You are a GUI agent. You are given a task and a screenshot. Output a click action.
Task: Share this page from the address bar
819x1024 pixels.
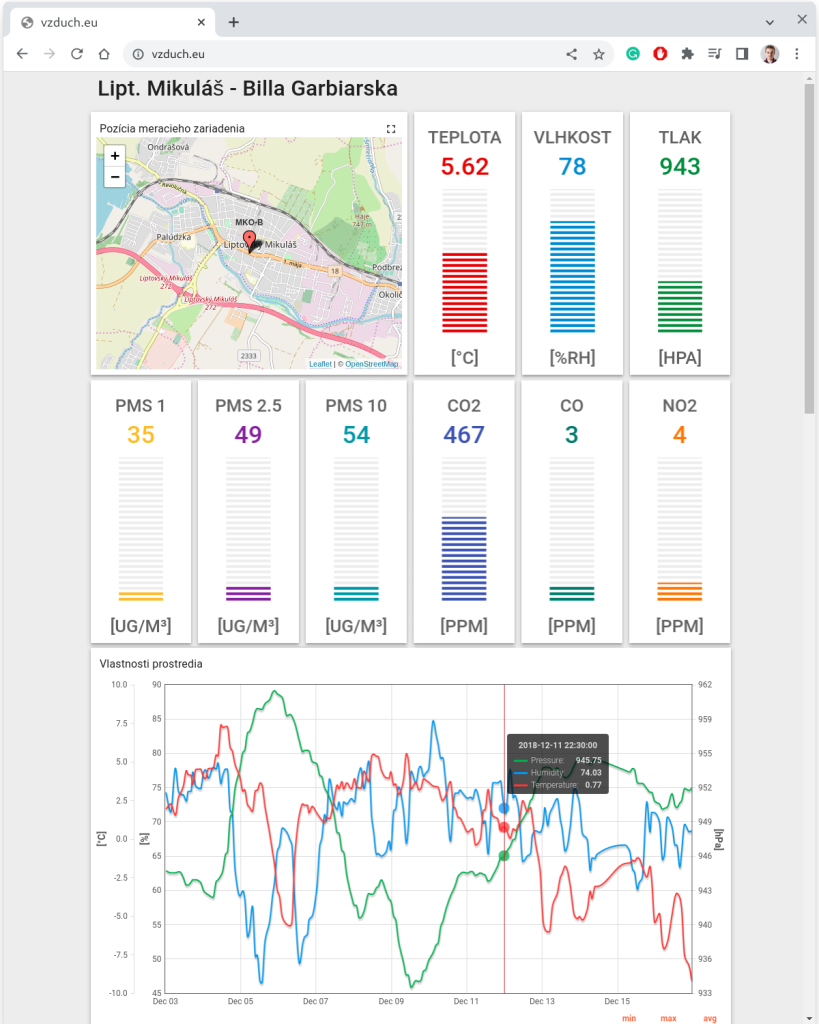click(x=572, y=54)
